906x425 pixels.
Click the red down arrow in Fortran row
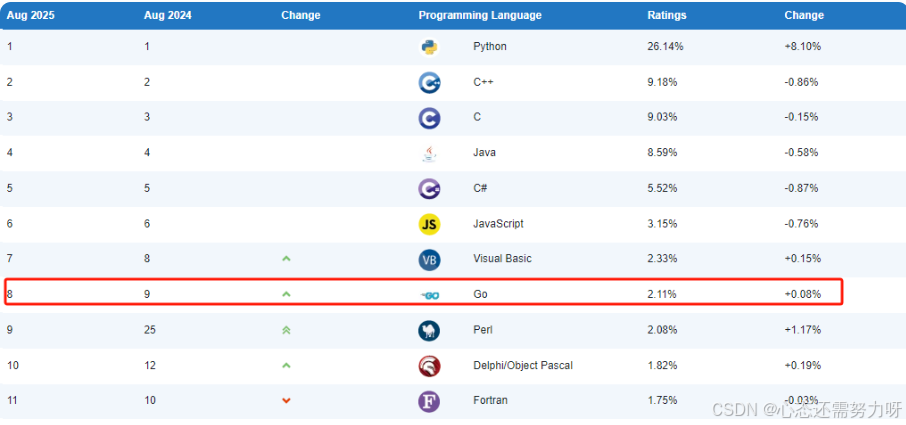[x=286, y=401]
